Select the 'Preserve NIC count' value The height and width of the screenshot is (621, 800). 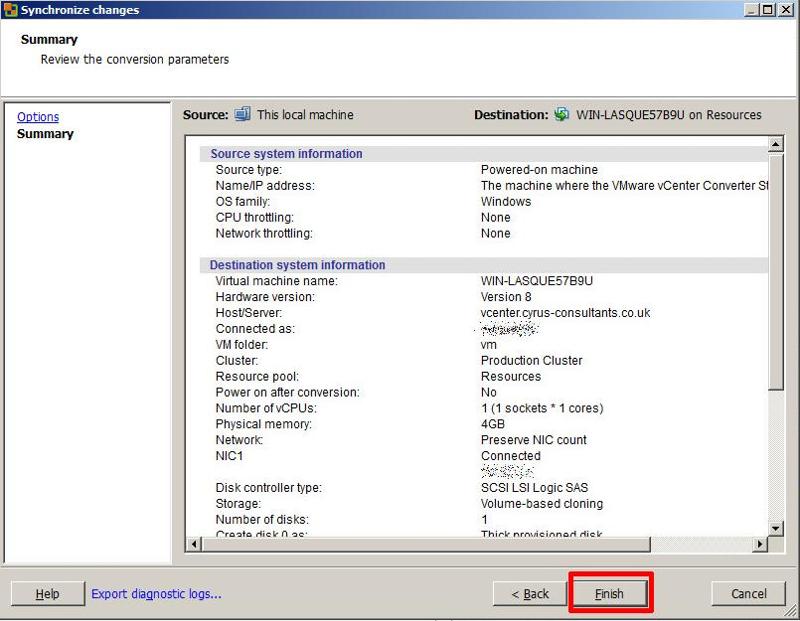(x=534, y=440)
